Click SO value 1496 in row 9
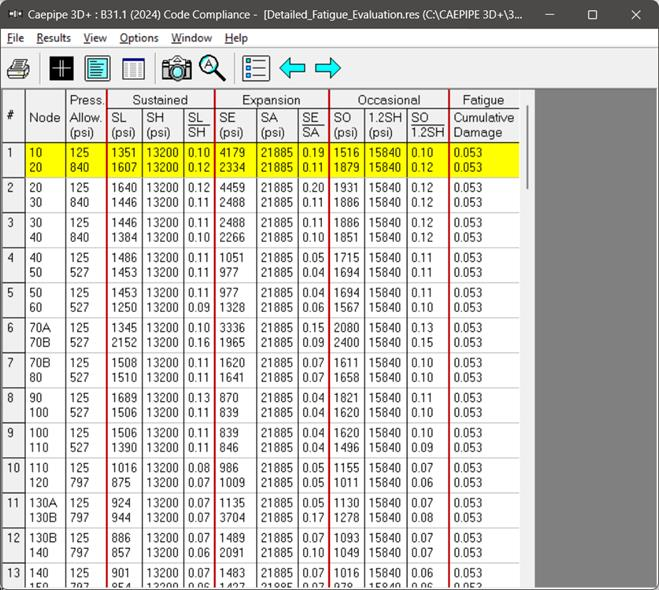The width and height of the screenshot is (659, 590). (x=346, y=448)
